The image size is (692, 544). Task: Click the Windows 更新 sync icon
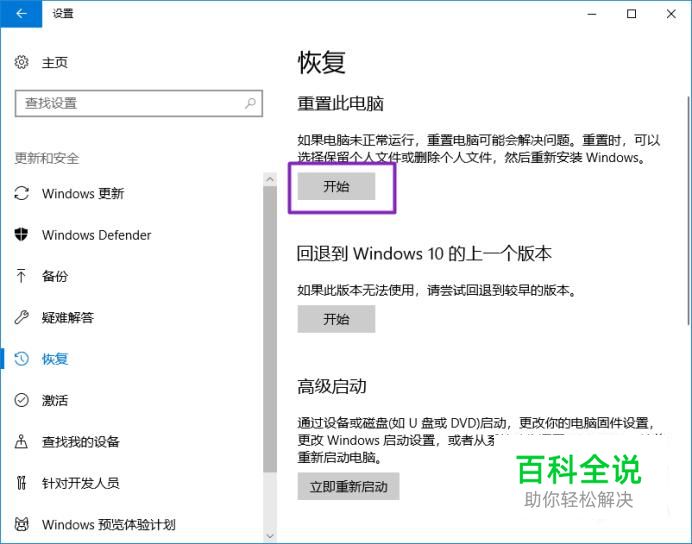(x=21, y=193)
